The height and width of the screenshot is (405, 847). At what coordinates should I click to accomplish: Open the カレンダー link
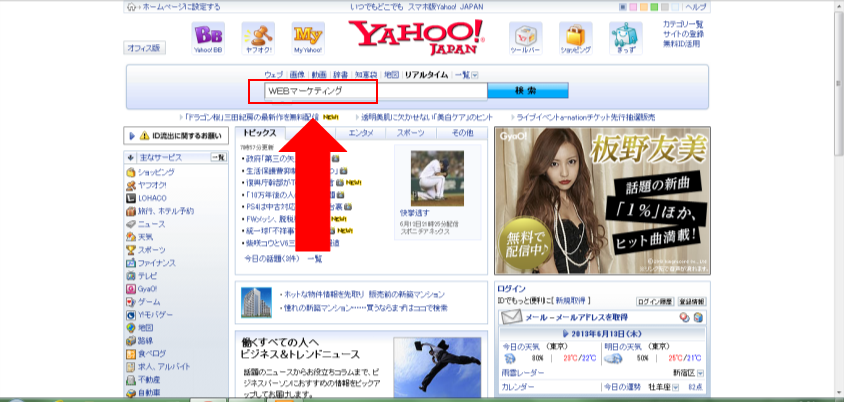click(518, 388)
